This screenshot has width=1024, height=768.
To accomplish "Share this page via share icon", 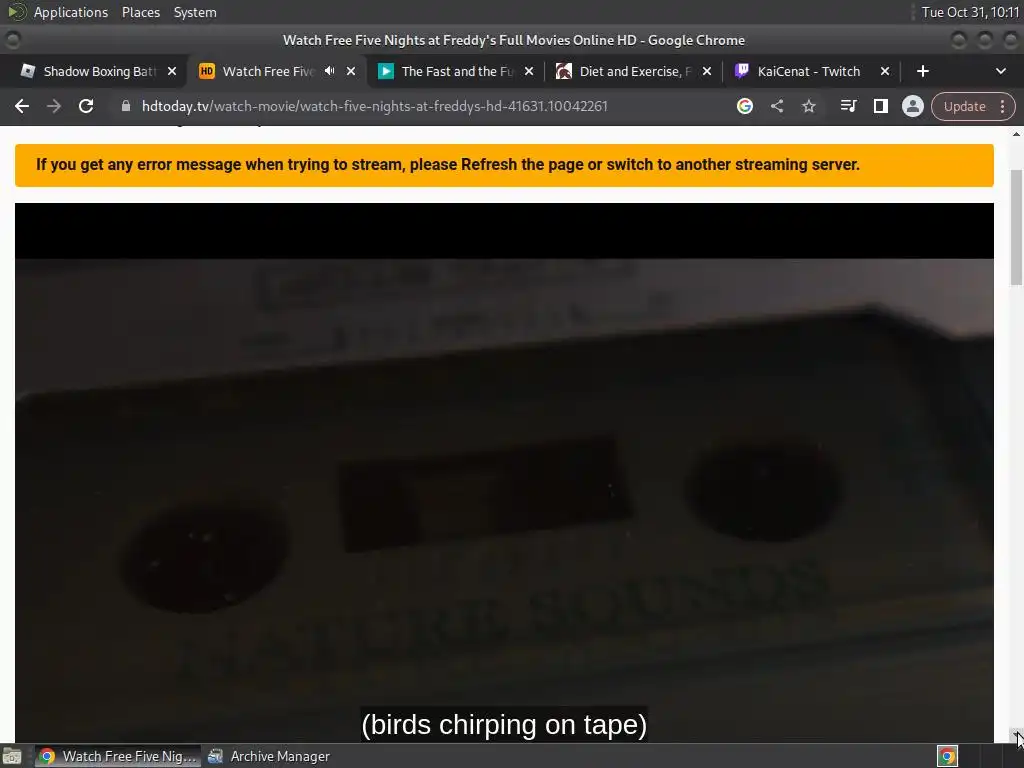I will [776, 106].
